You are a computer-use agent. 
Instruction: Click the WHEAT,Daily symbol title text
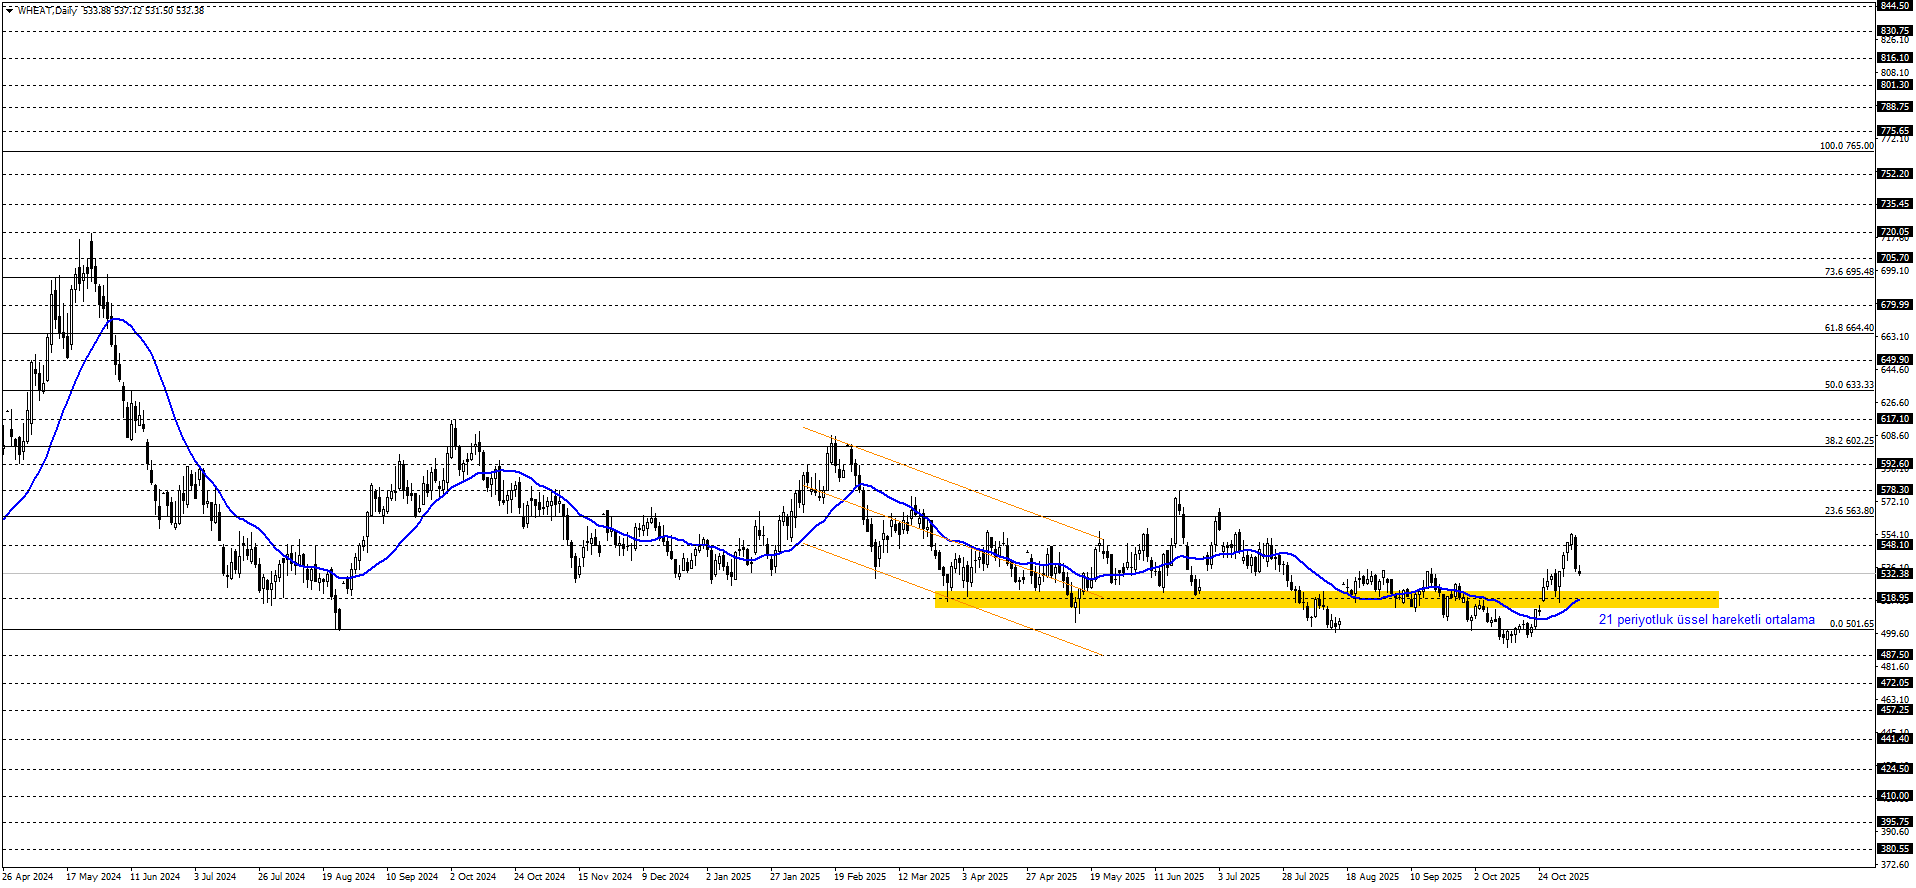[47, 10]
